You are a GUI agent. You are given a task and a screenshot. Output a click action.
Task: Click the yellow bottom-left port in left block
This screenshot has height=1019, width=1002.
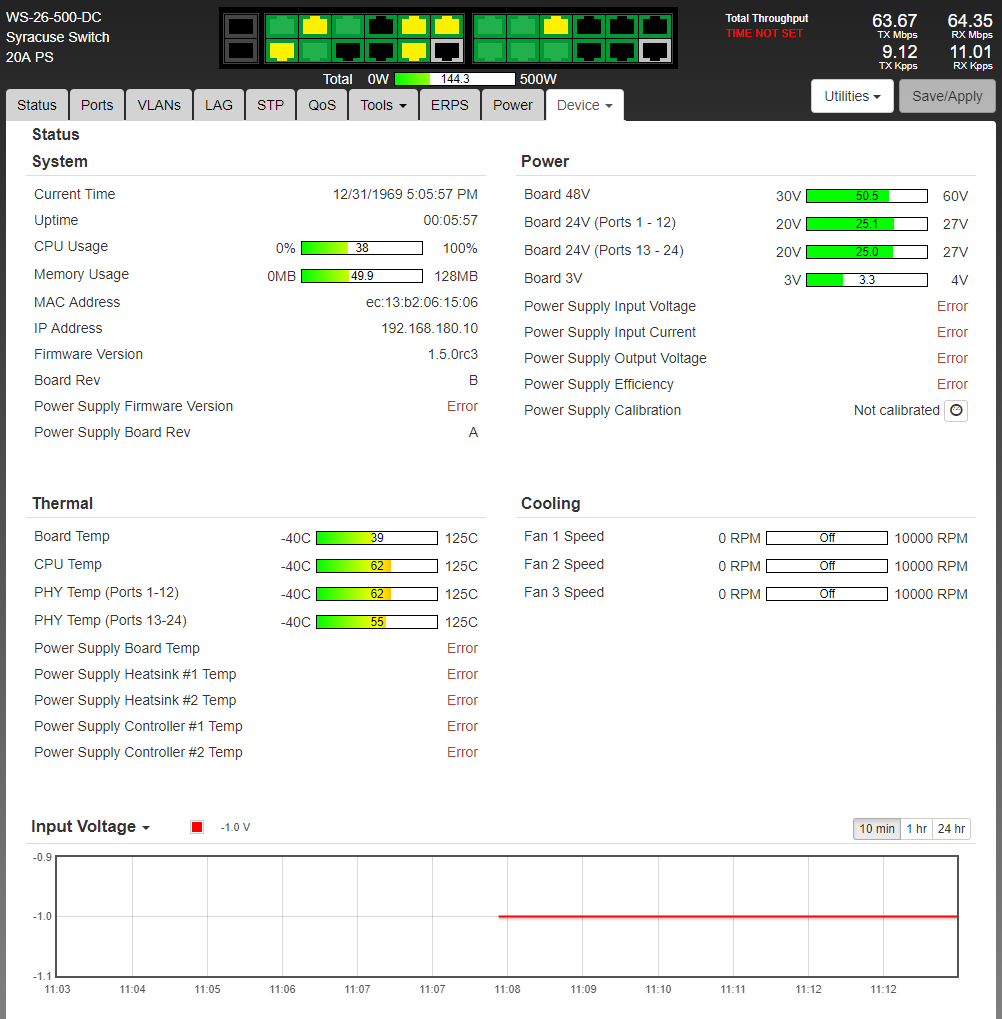(281, 51)
